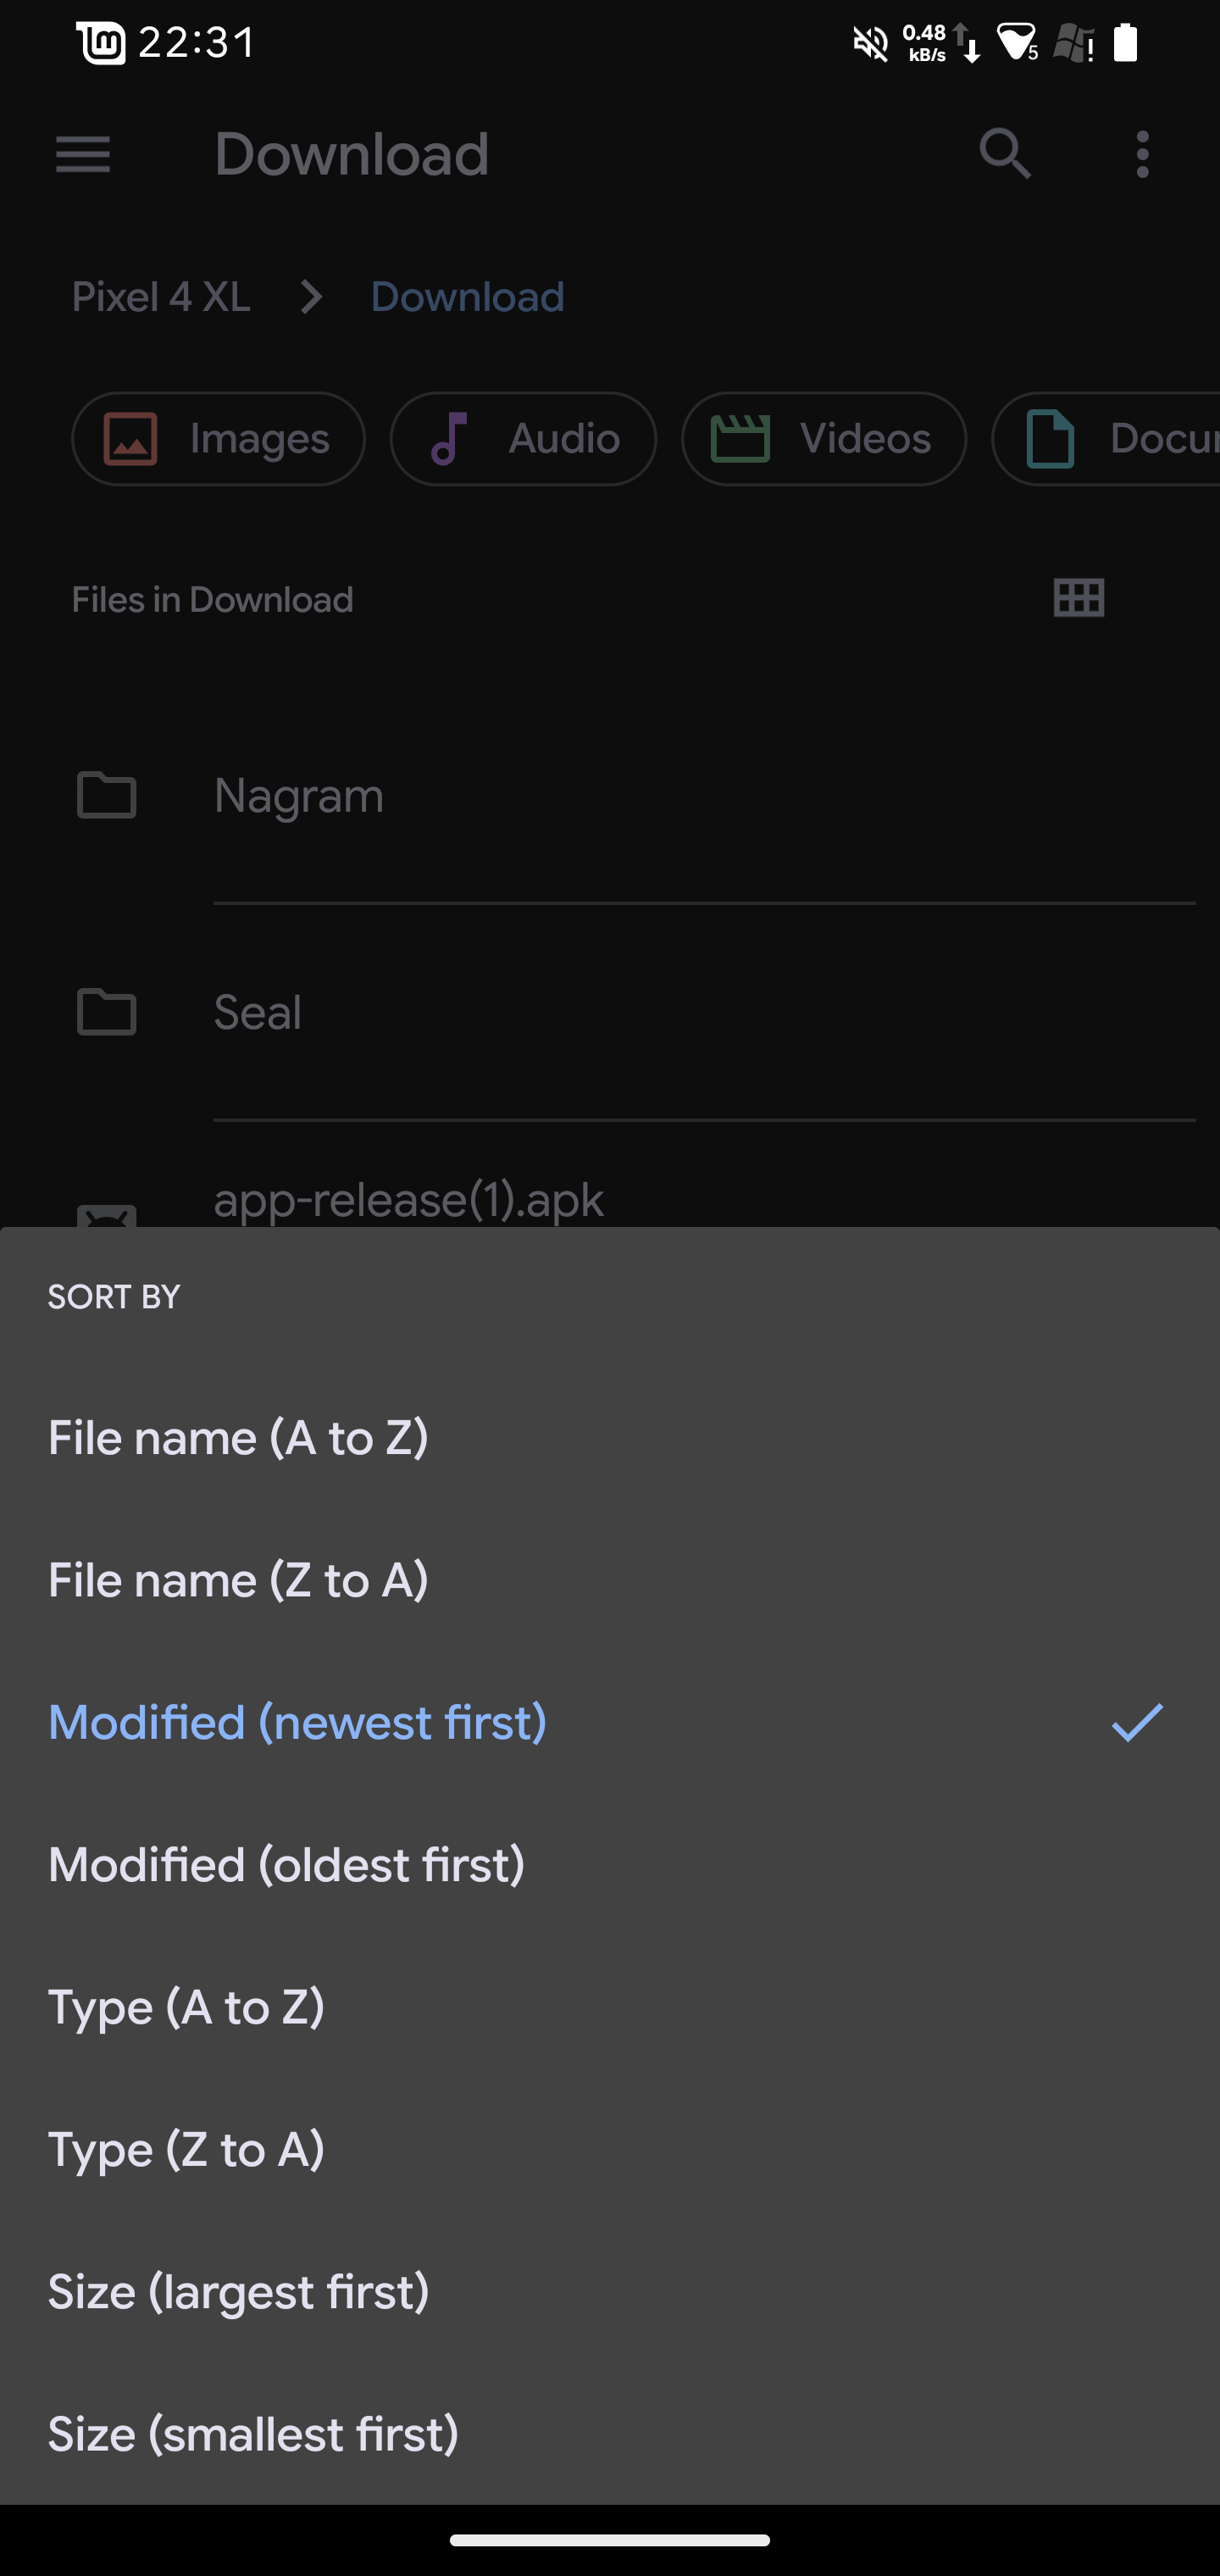Open the three-dot overflow menu
Image resolution: width=1220 pixels, height=2576 pixels.
[1142, 154]
